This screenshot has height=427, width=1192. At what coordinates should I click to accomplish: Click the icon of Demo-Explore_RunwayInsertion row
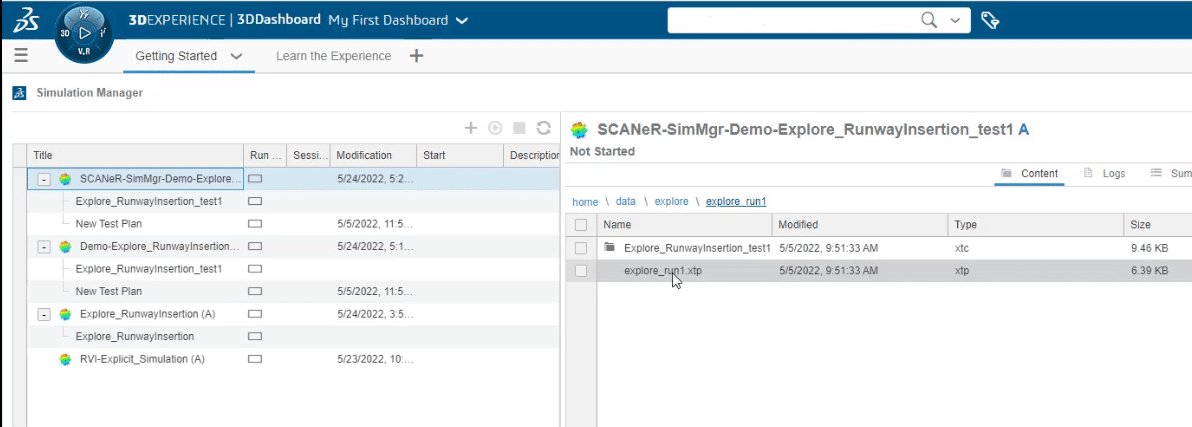[x=65, y=246]
